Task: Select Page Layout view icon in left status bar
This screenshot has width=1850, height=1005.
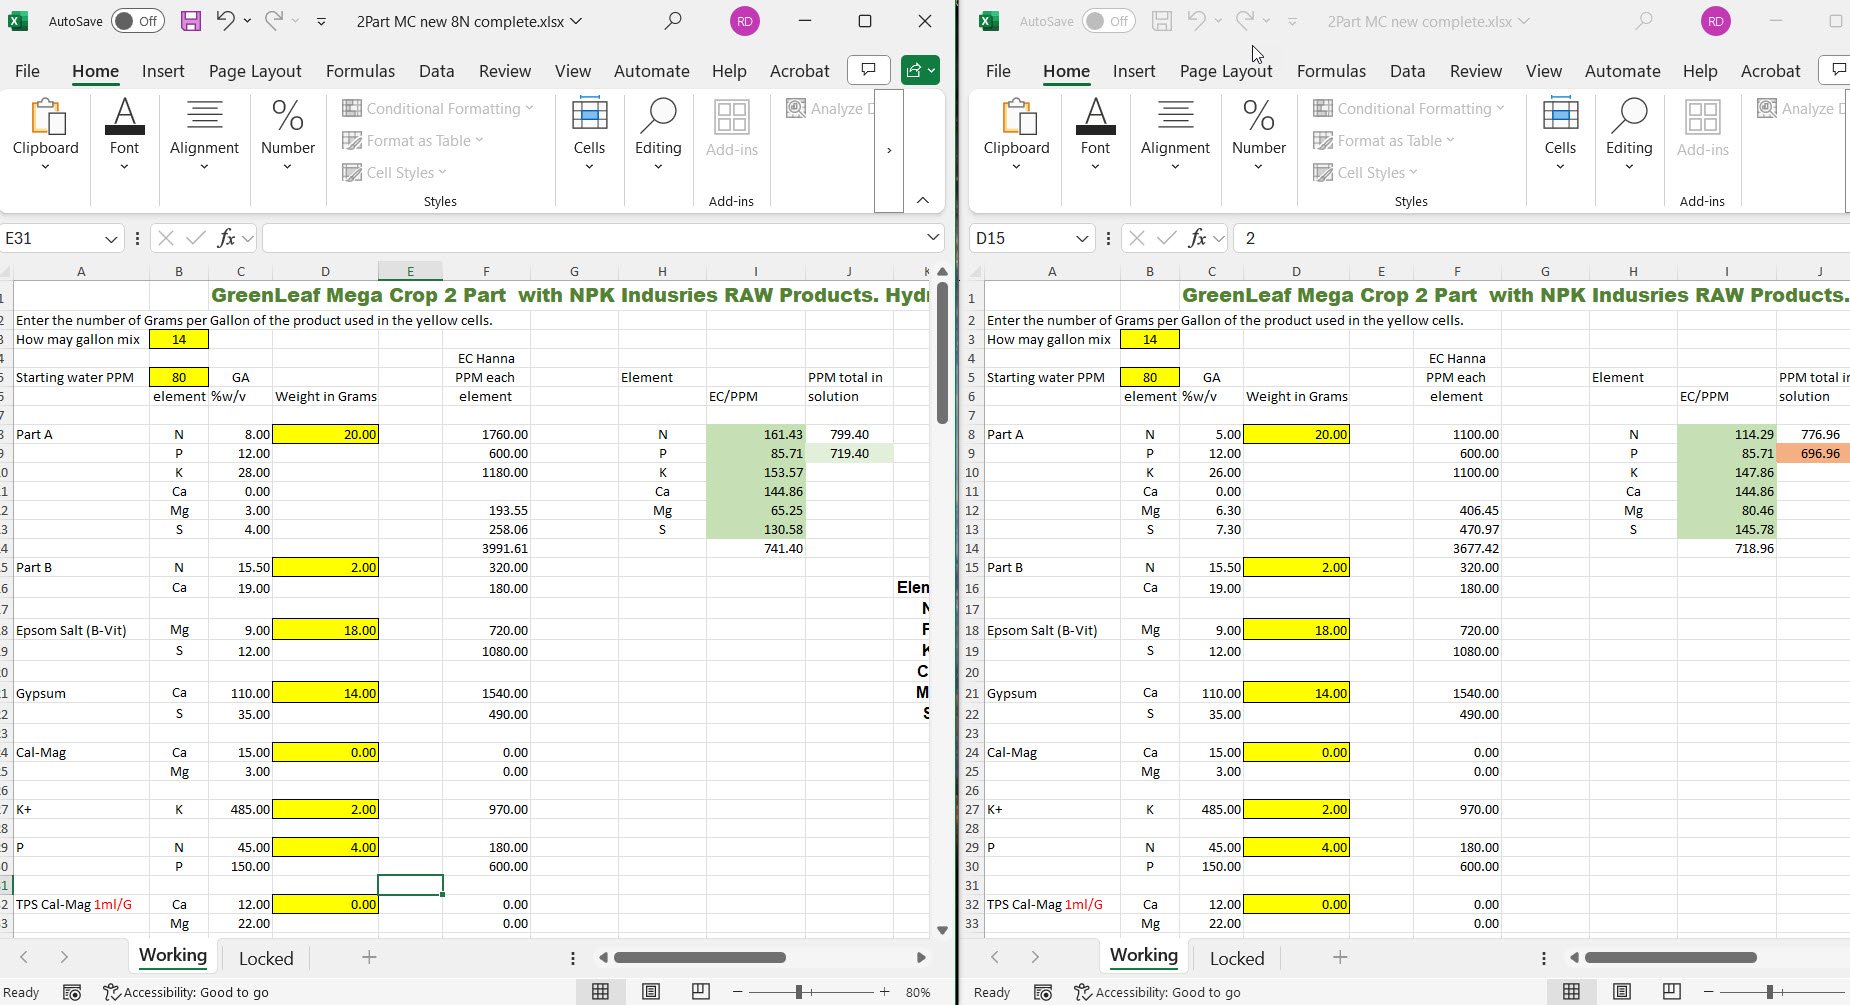Action: (x=651, y=992)
